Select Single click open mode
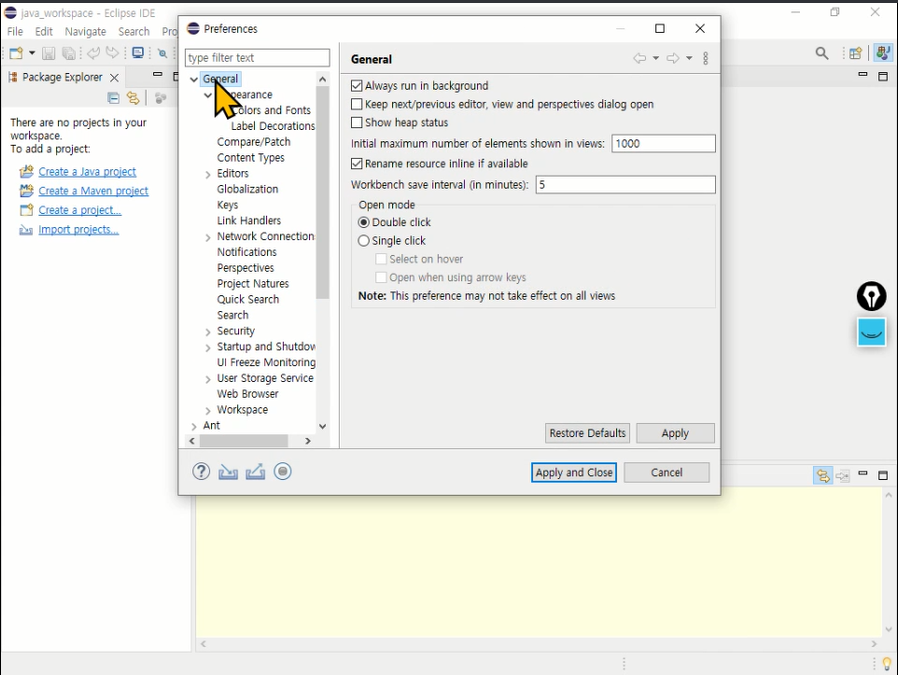The image size is (898, 675). click(x=364, y=240)
